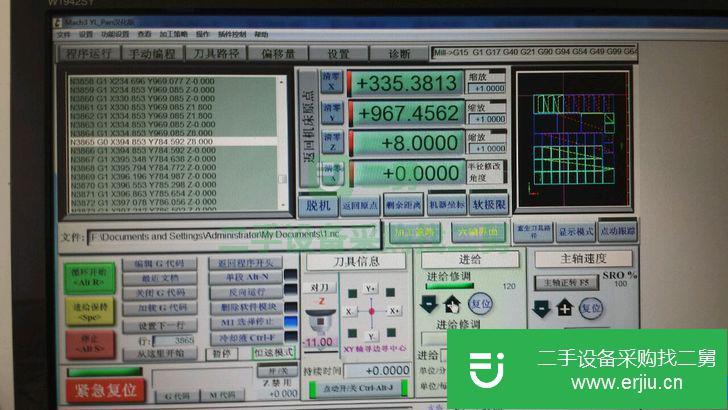Zero the Z axis with 清零 Z
Viewport: 728px width, 410px height.
coord(332,142)
